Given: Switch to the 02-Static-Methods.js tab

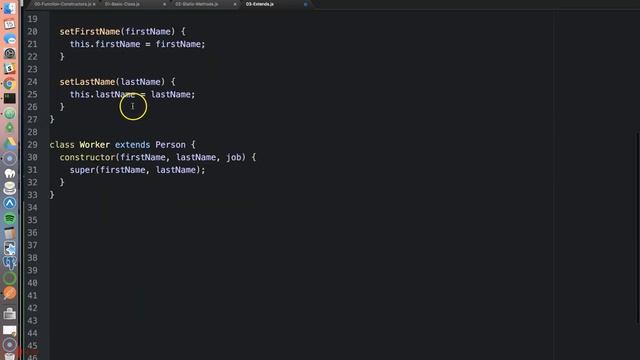Looking at the screenshot, I should tap(197, 4).
